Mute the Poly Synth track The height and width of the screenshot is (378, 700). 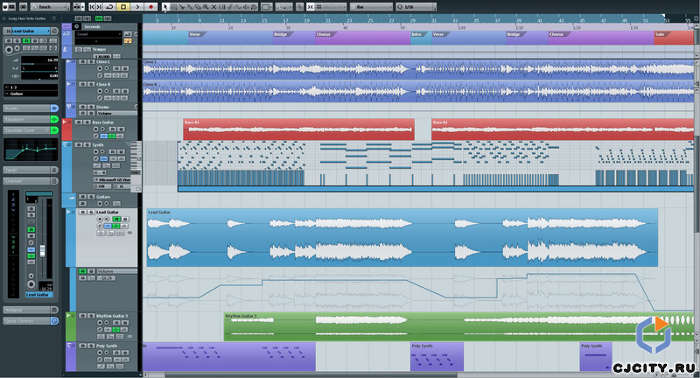tap(83, 345)
